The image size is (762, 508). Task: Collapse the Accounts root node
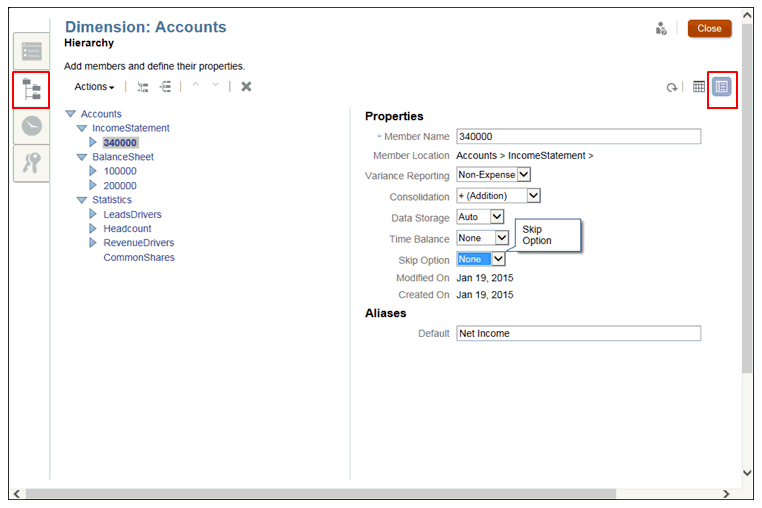[x=70, y=114]
